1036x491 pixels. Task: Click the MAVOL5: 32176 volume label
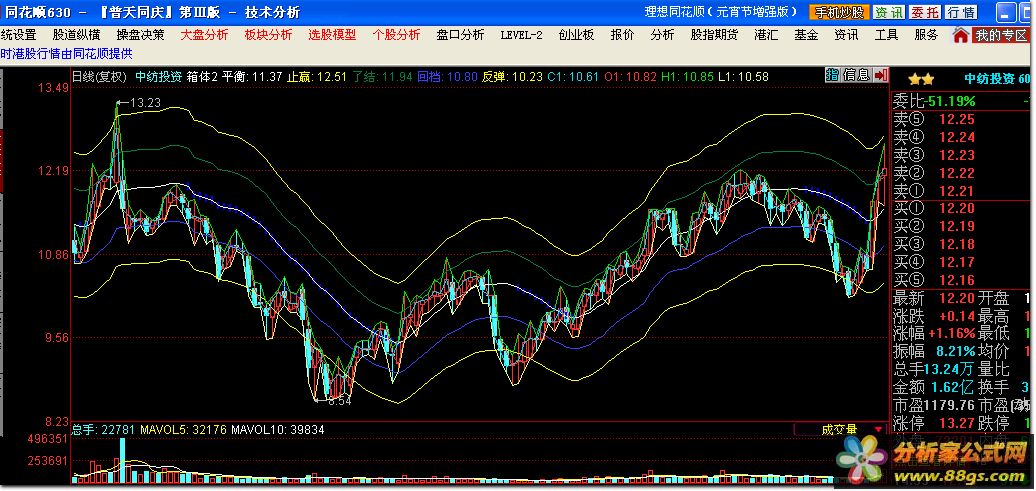183,430
